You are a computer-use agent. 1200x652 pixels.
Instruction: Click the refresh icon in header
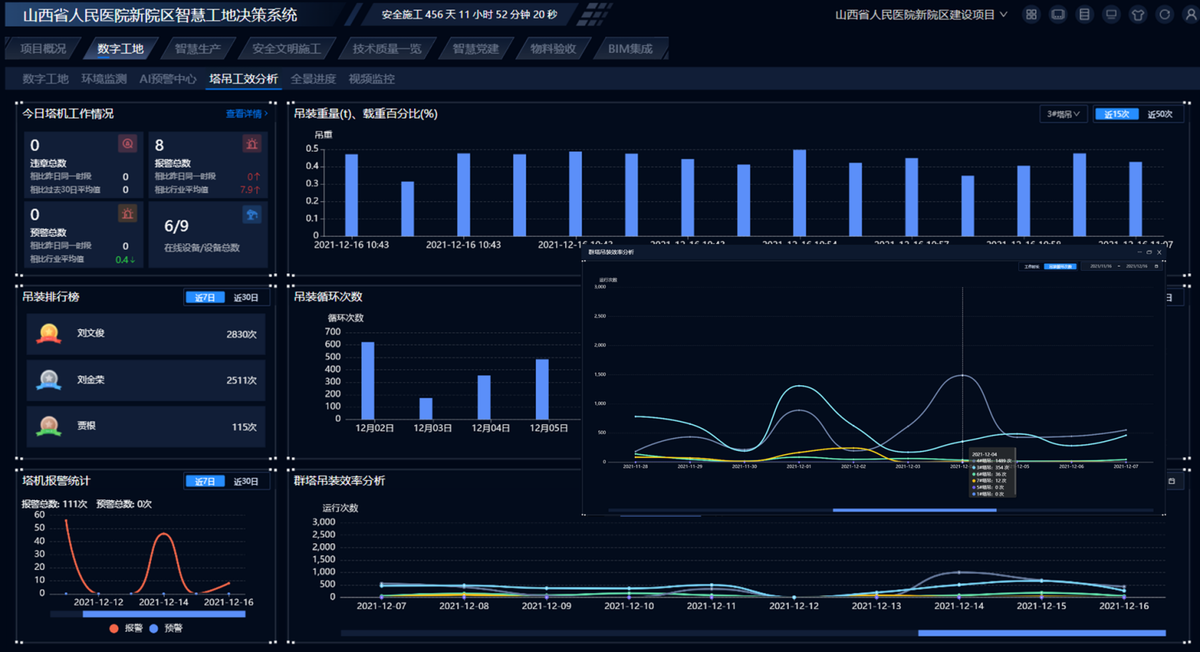coord(1165,15)
